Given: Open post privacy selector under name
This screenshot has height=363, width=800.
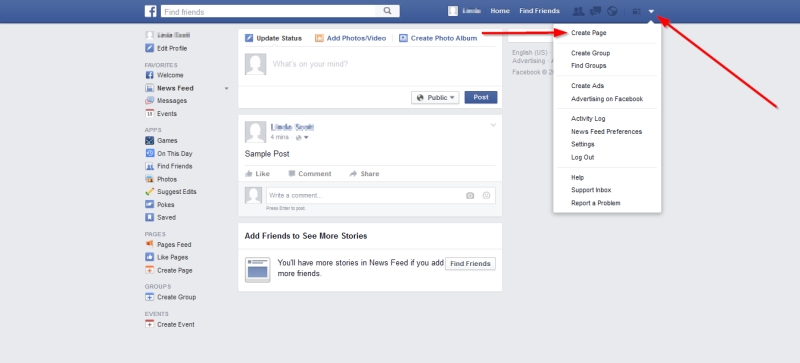Looking at the screenshot, I should (x=302, y=137).
